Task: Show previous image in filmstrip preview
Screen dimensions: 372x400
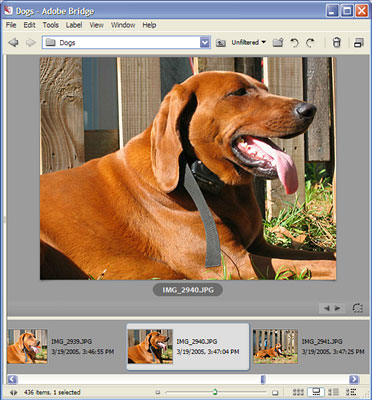Action: (327, 308)
